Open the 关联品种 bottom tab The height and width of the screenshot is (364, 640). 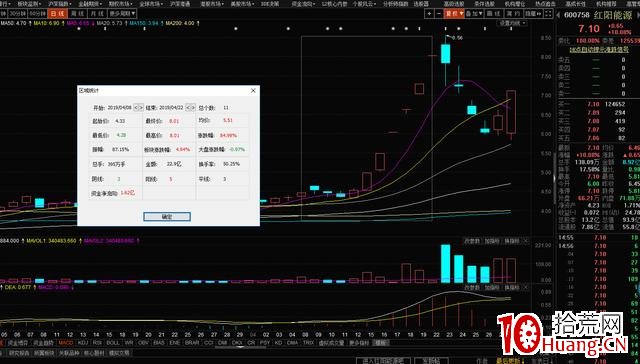pos(69,353)
